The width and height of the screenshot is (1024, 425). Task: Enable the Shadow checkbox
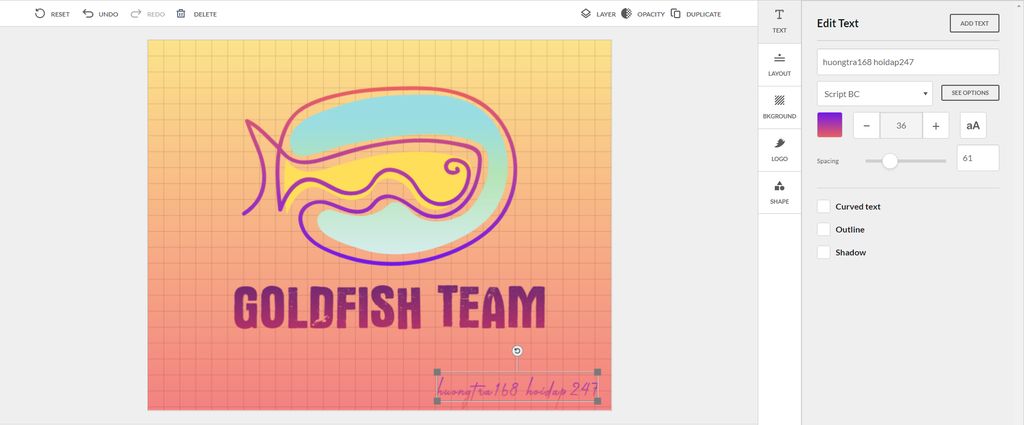click(x=824, y=252)
